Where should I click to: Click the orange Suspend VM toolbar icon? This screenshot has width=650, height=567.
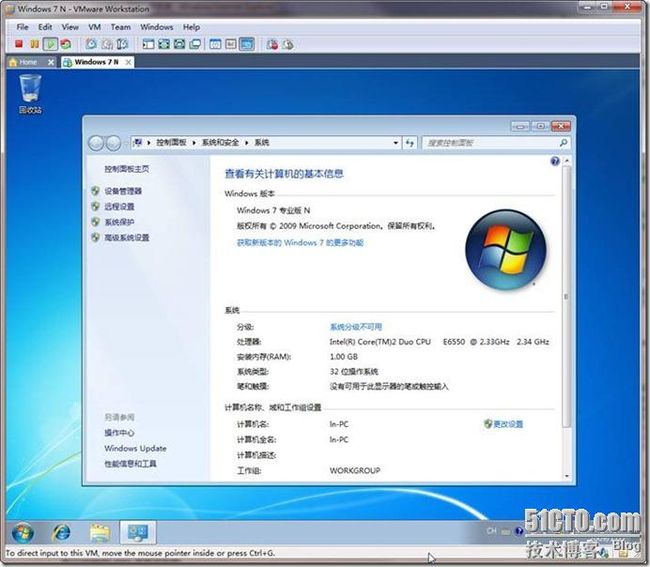coord(34,44)
